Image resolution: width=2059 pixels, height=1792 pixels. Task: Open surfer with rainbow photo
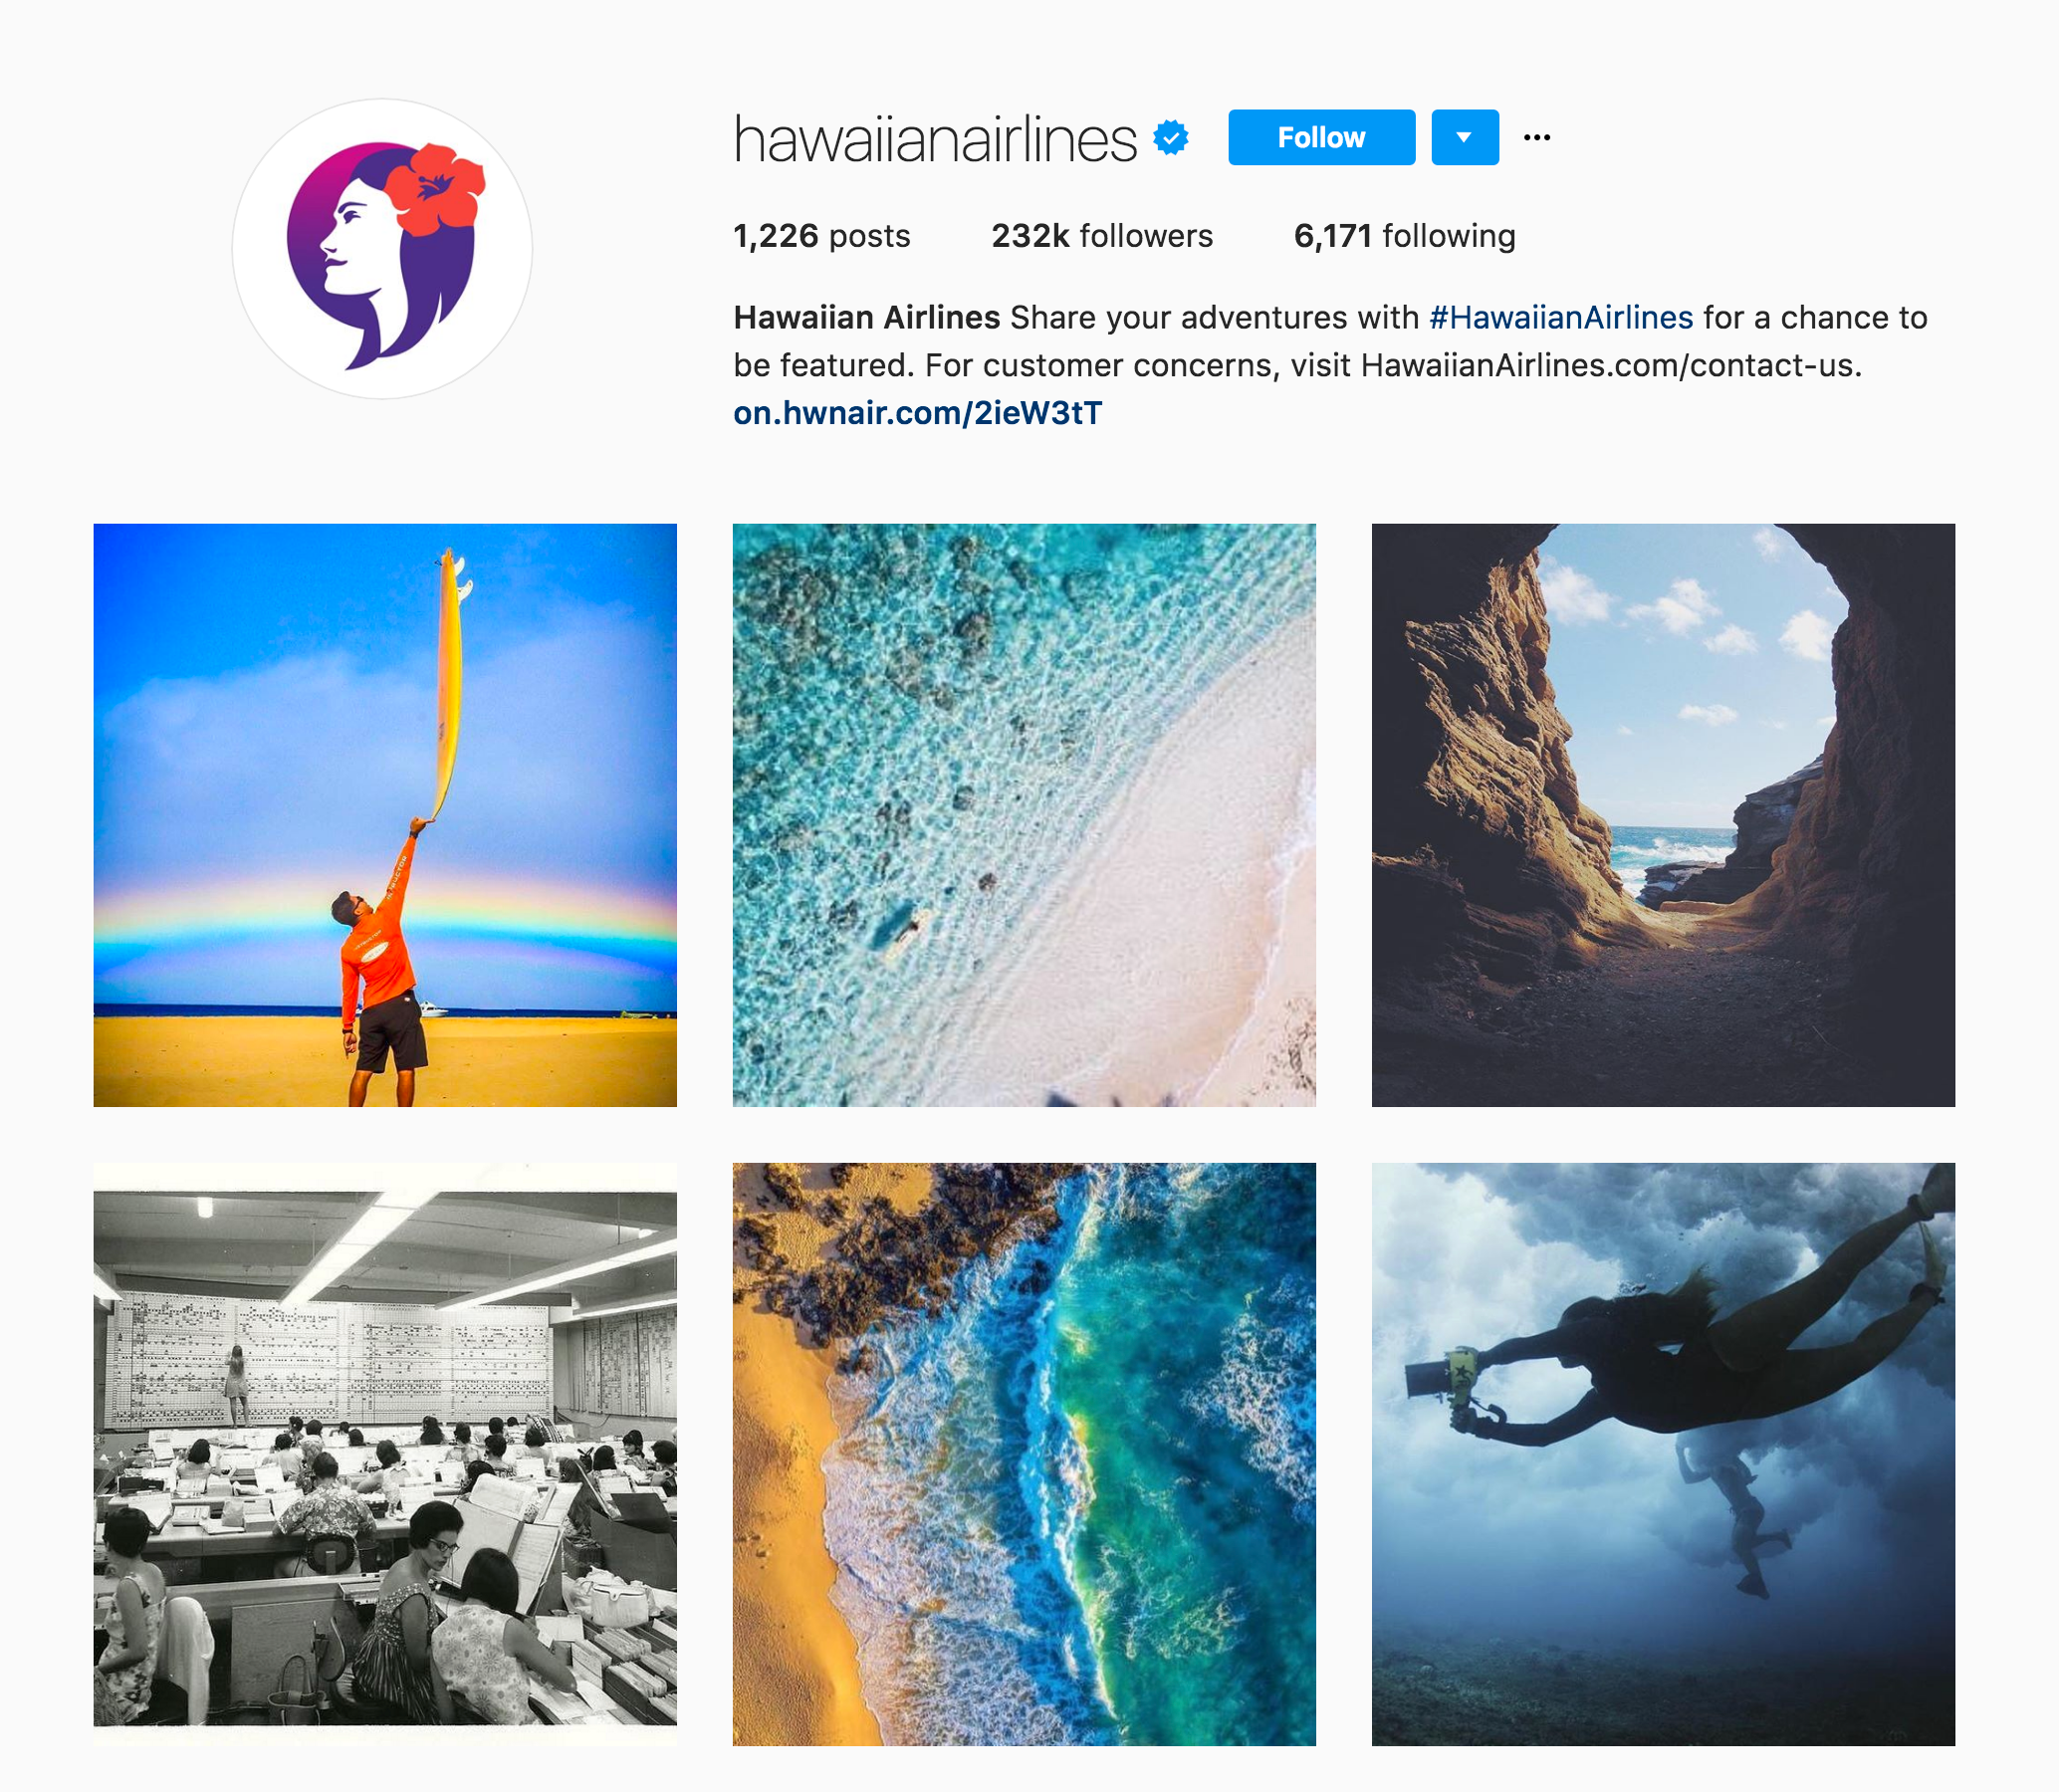click(385, 815)
